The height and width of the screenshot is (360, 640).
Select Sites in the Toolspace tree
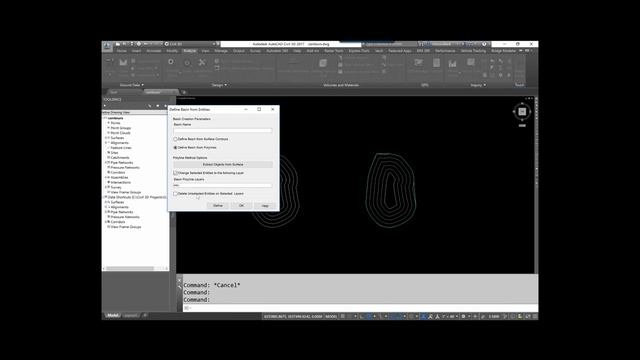pyautogui.click(x=114, y=153)
